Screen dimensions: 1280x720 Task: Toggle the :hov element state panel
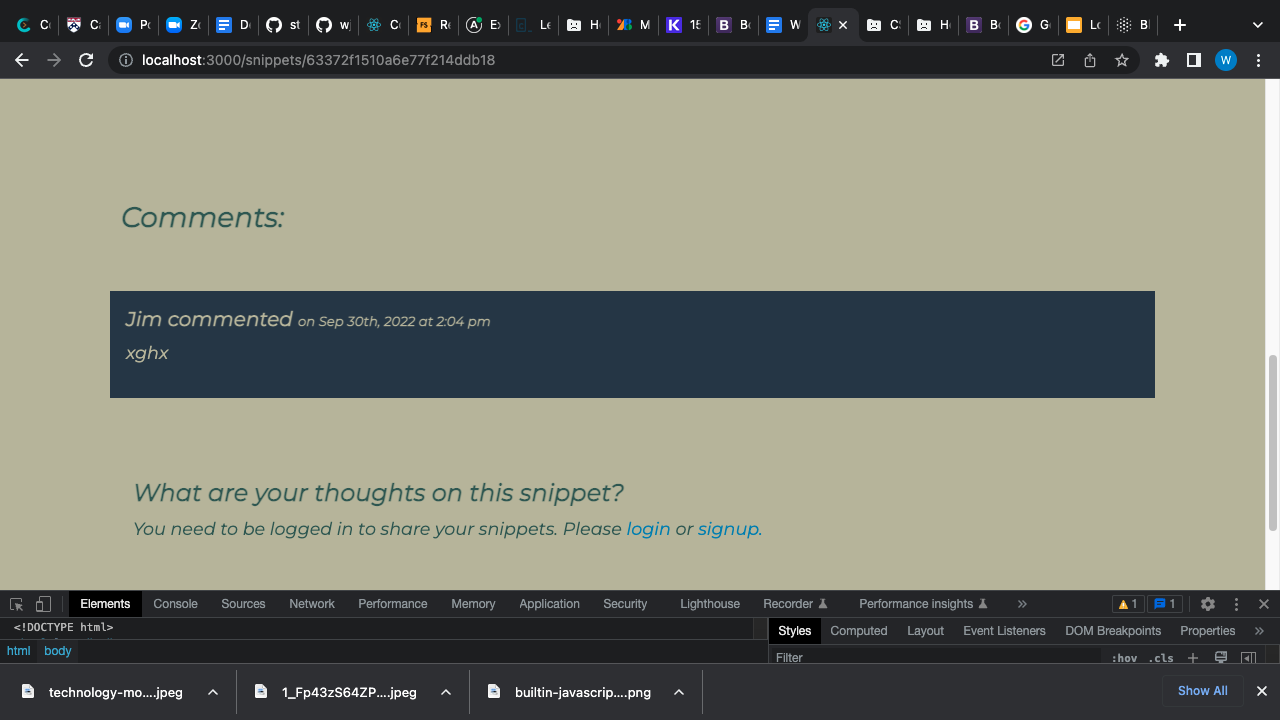[x=1124, y=658]
